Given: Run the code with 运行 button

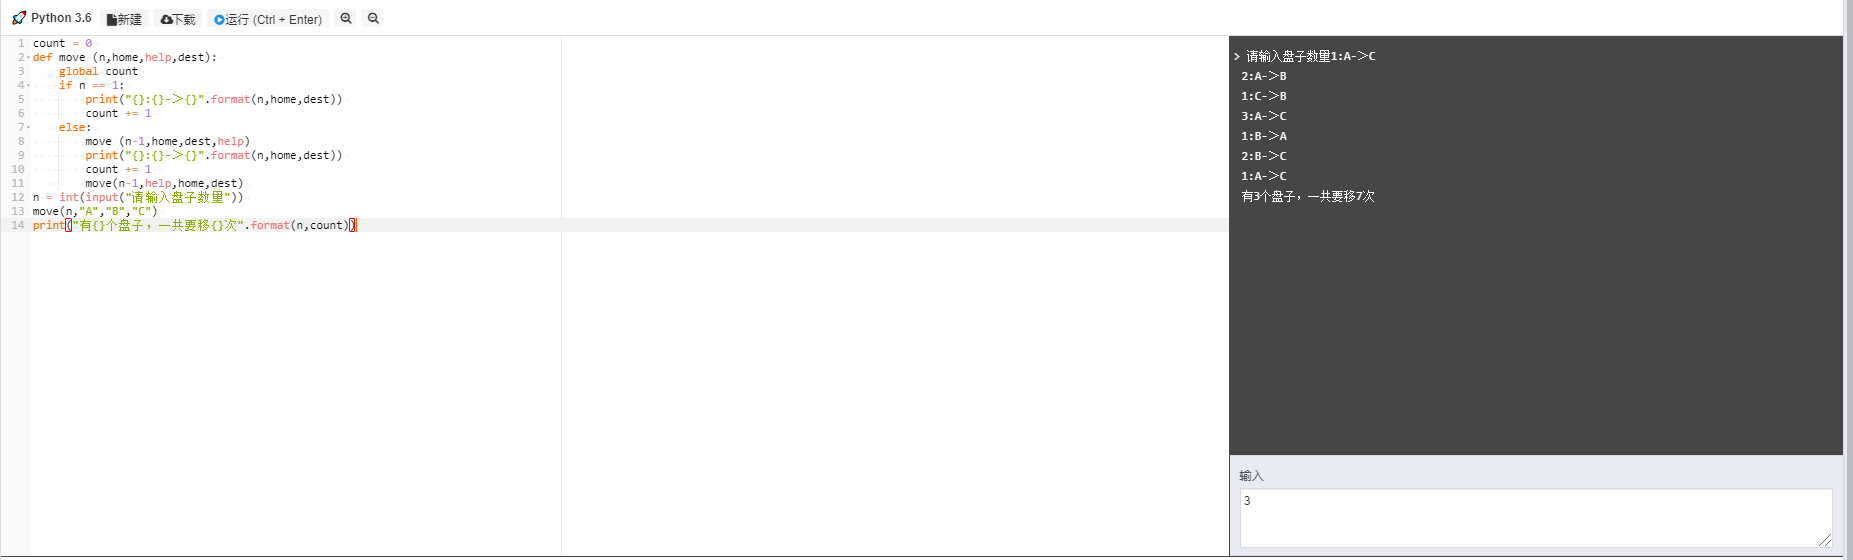Looking at the screenshot, I should tap(267, 19).
